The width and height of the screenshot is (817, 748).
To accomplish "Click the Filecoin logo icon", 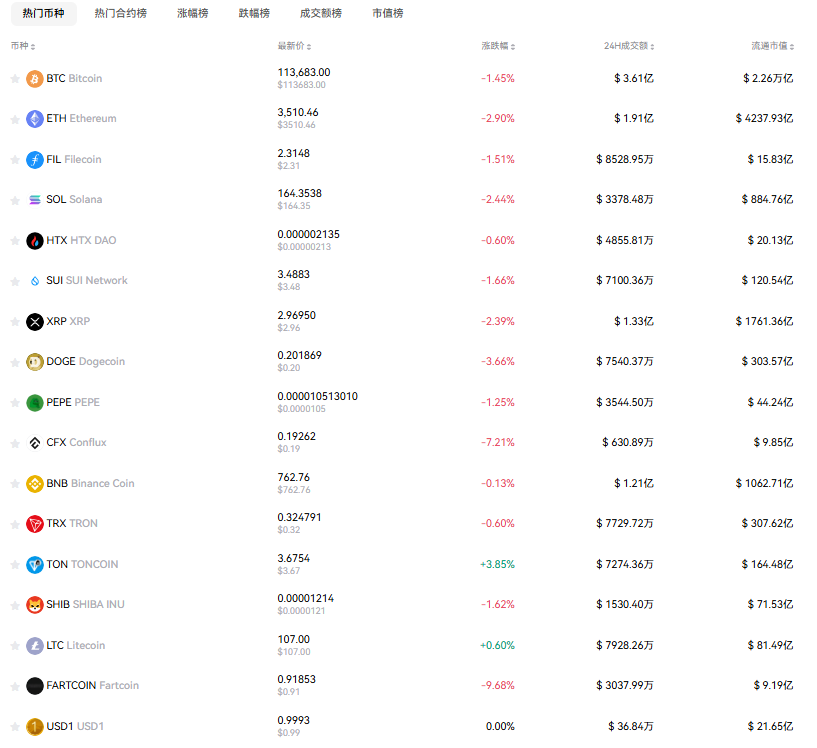I will click(35, 160).
